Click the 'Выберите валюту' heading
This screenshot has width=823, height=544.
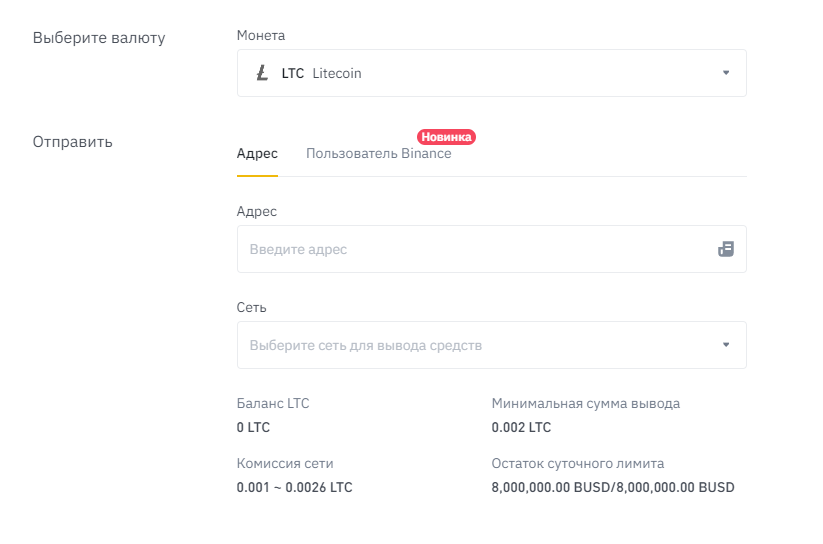point(99,38)
